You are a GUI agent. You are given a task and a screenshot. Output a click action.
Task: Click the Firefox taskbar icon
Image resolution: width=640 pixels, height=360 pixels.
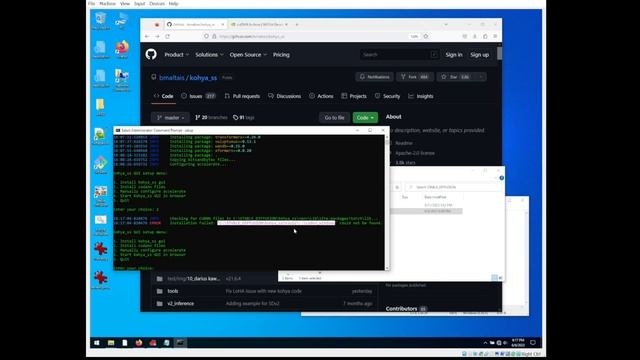[x=139, y=343]
